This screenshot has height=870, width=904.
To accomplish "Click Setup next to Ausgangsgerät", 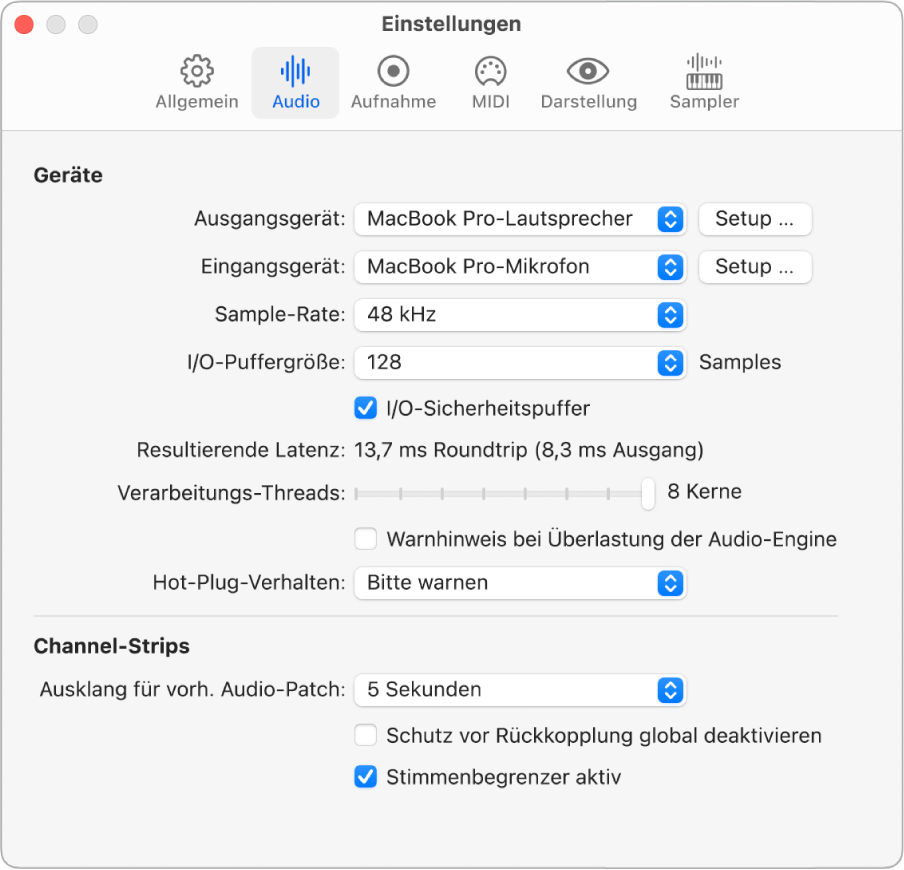I will pyautogui.click(x=755, y=219).
